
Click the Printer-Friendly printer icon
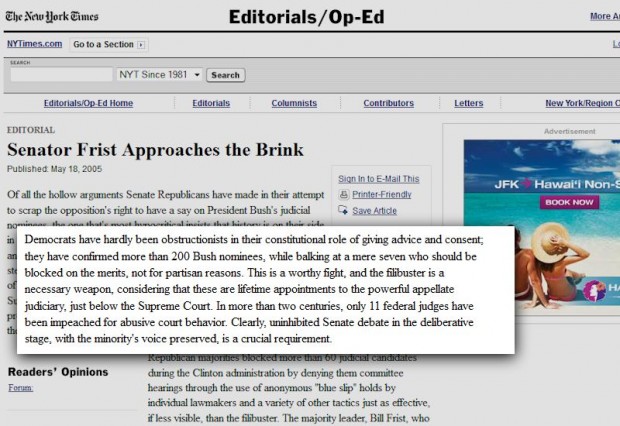pyautogui.click(x=343, y=195)
